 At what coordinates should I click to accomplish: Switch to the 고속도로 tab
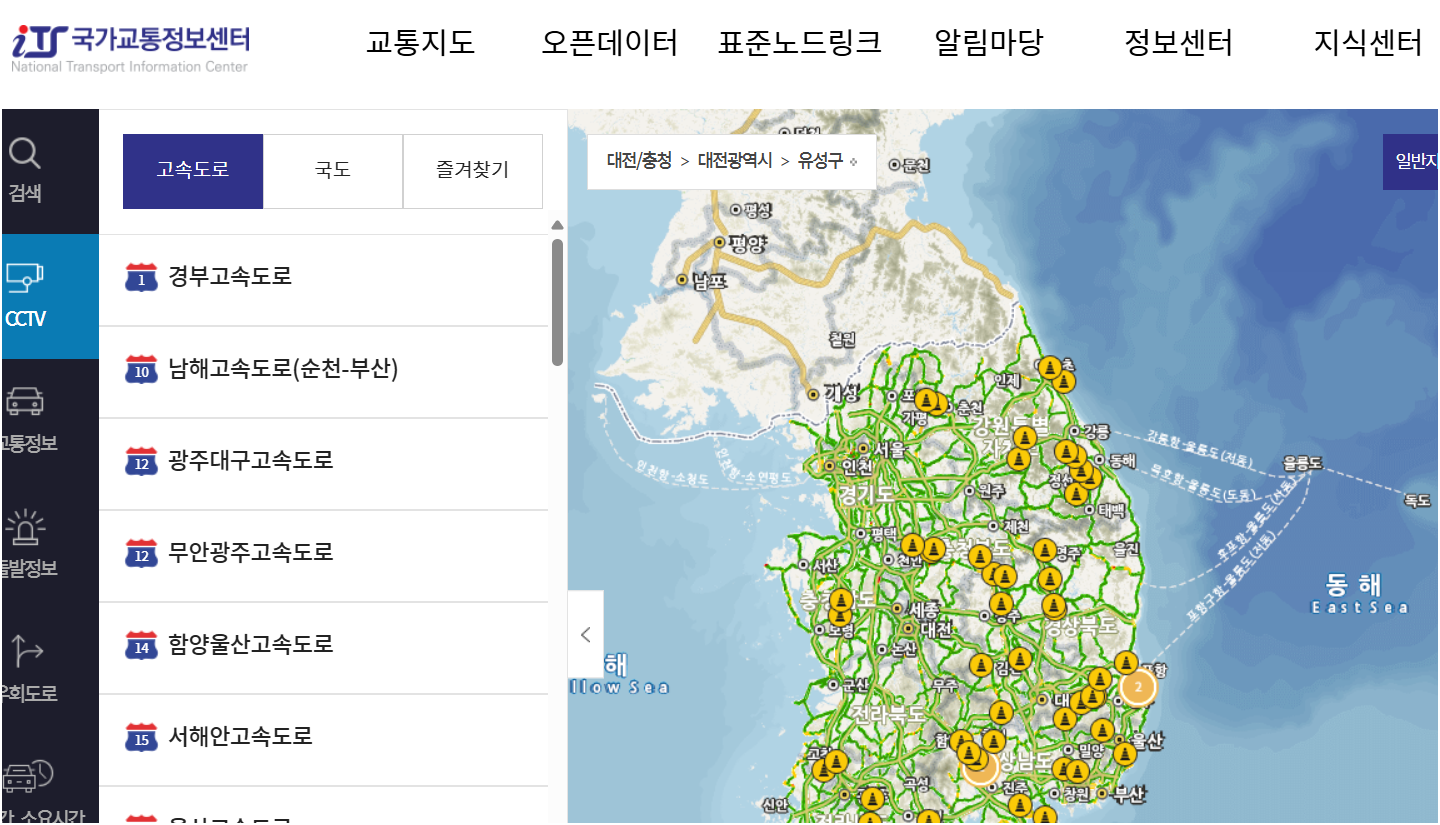pyautogui.click(x=193, y=171)
